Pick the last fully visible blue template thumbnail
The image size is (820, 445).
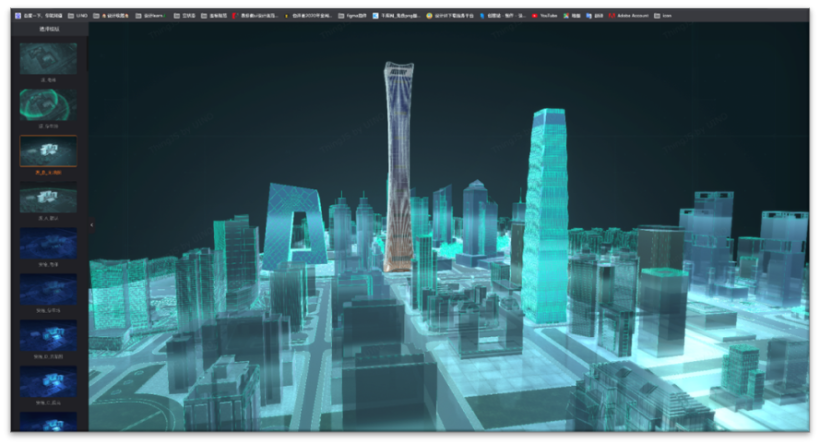[48, 382]
